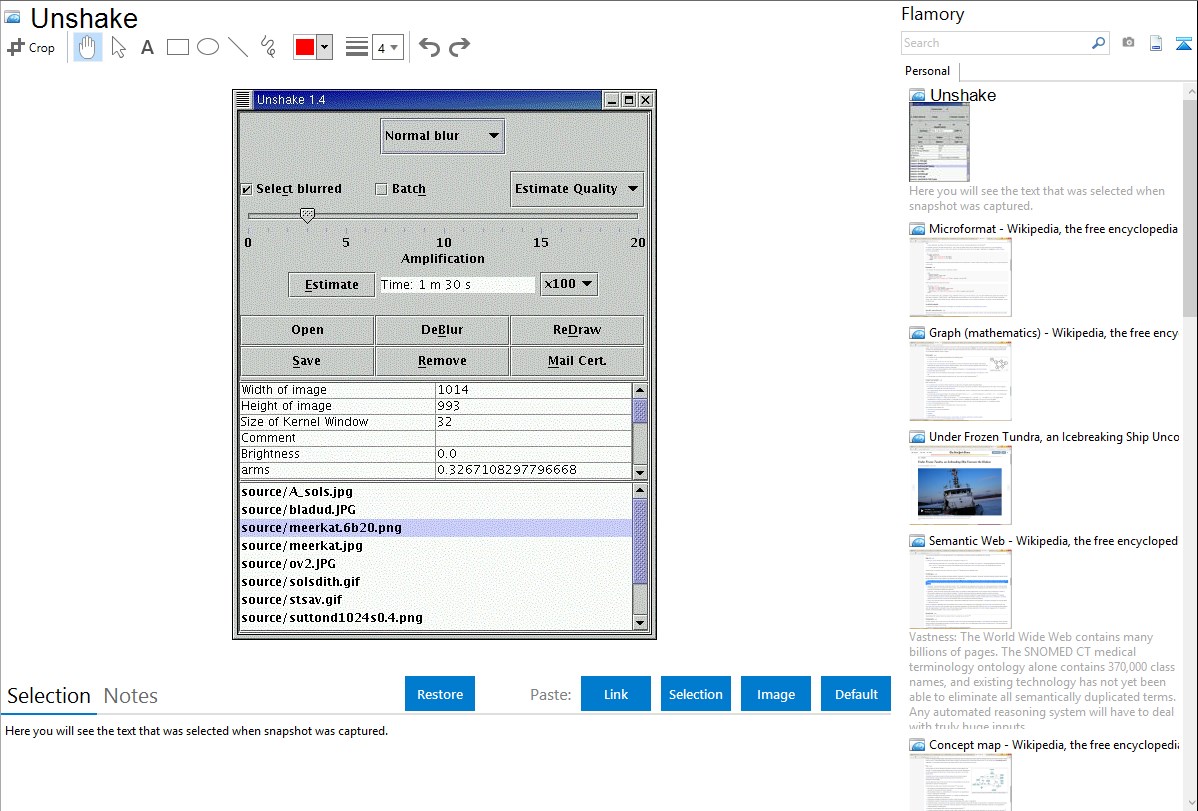The image size is (1198, 811).
Task: Undo the last annotation
Action: click(x=429, y=47)
